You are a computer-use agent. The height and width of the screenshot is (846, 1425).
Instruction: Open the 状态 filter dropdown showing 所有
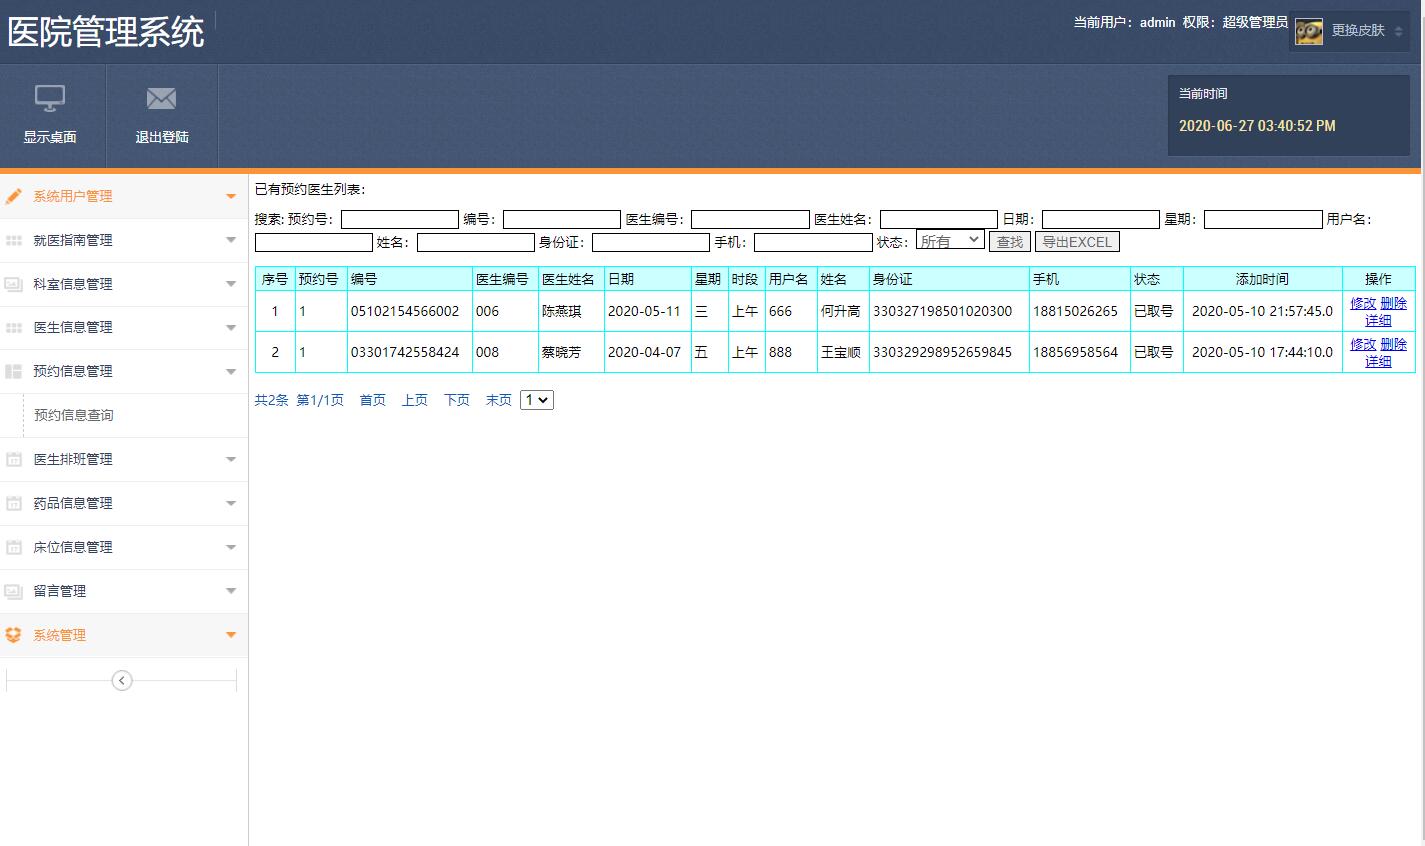point(949,239)
